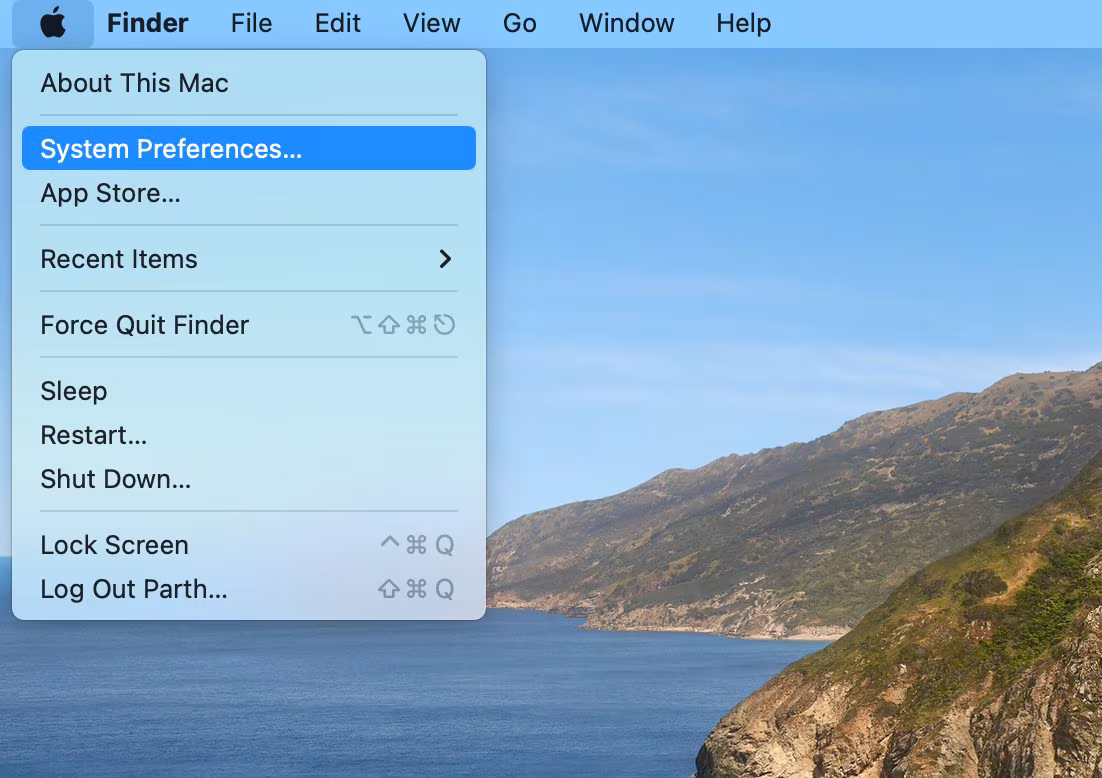Open the Help menu
The height and width of the screenshot is (778, 1102).
click(x=744, y=23)
